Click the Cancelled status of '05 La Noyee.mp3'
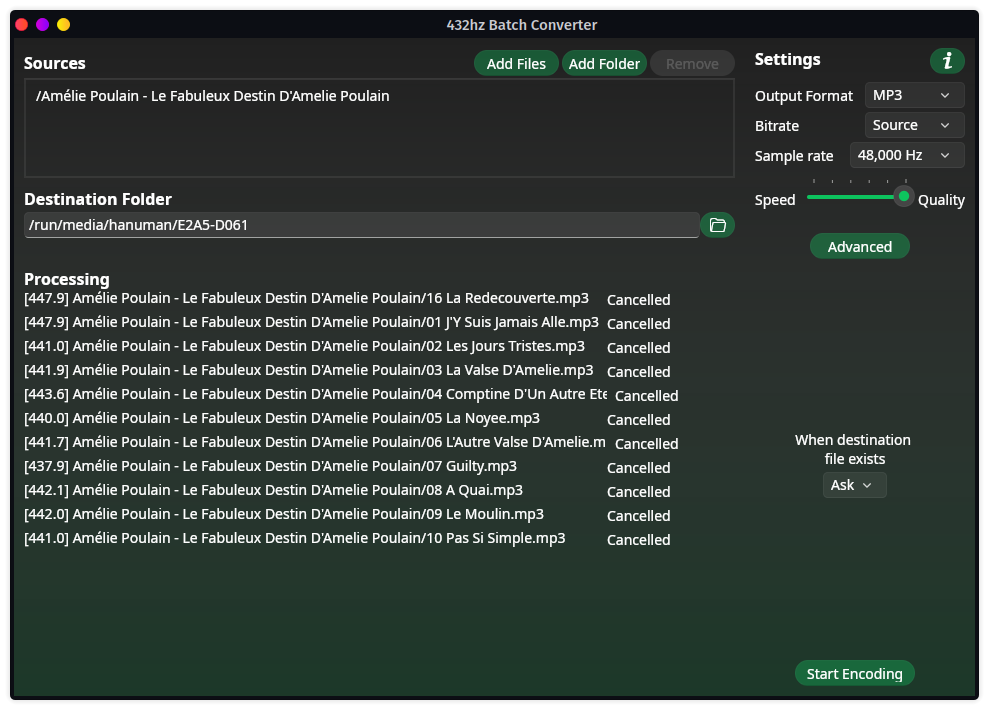Viewport: 989px width, 710px height. [638, 419]
